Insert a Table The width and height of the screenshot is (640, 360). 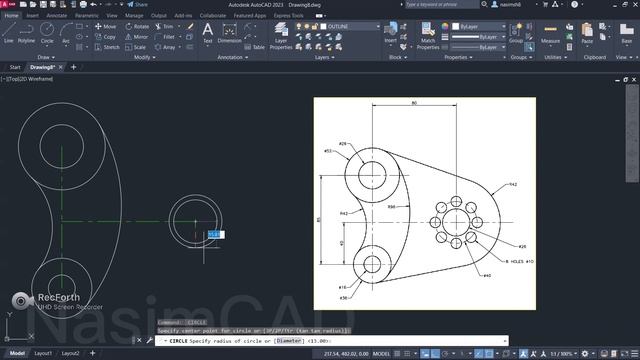(x=255, y=47)
